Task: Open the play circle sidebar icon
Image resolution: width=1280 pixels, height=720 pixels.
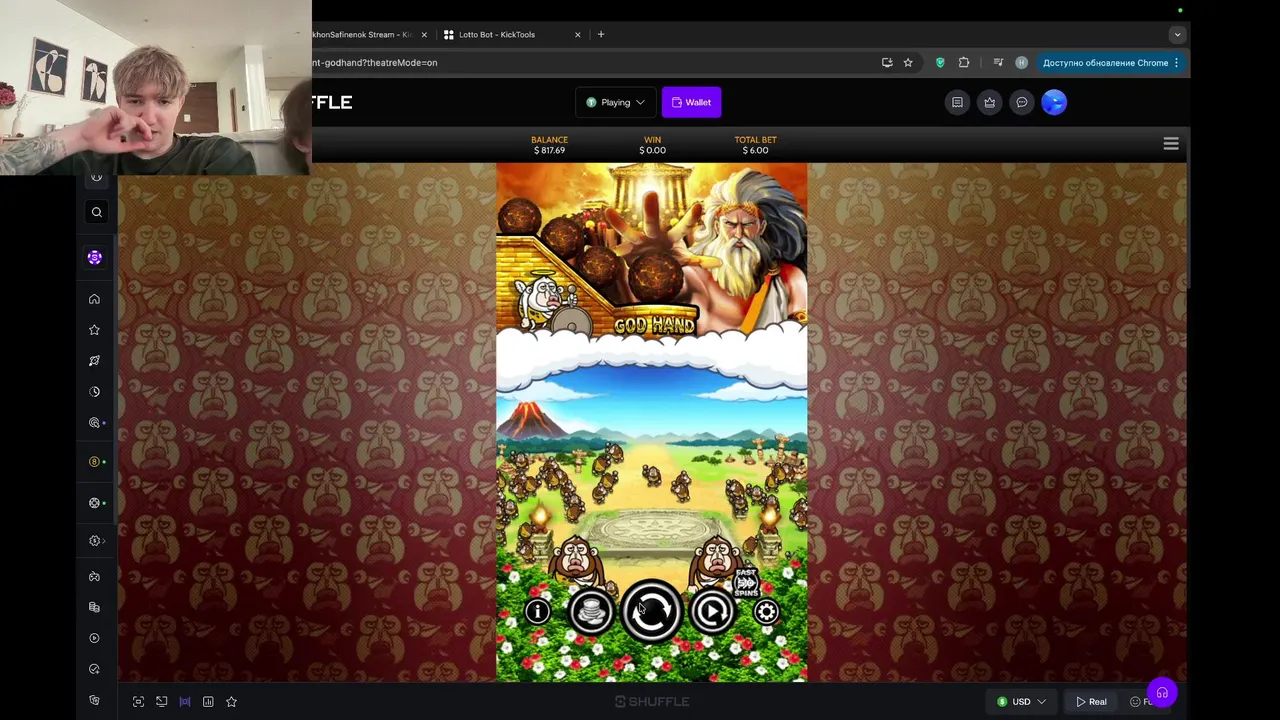Action: click(94, 638)
